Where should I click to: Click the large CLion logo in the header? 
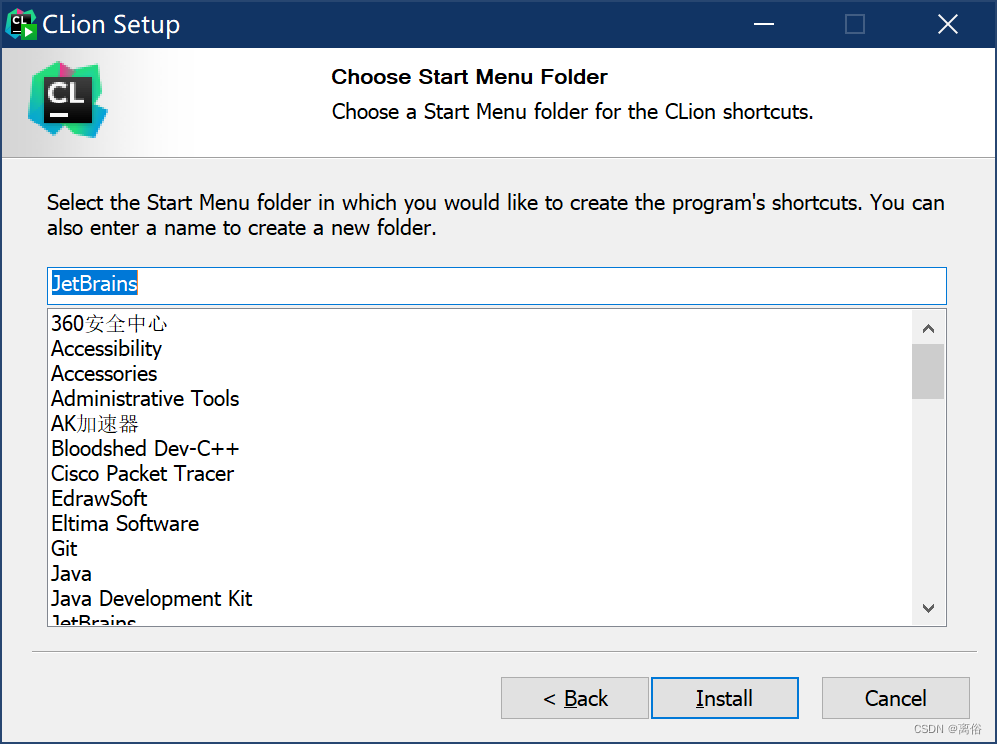(67, 100)
